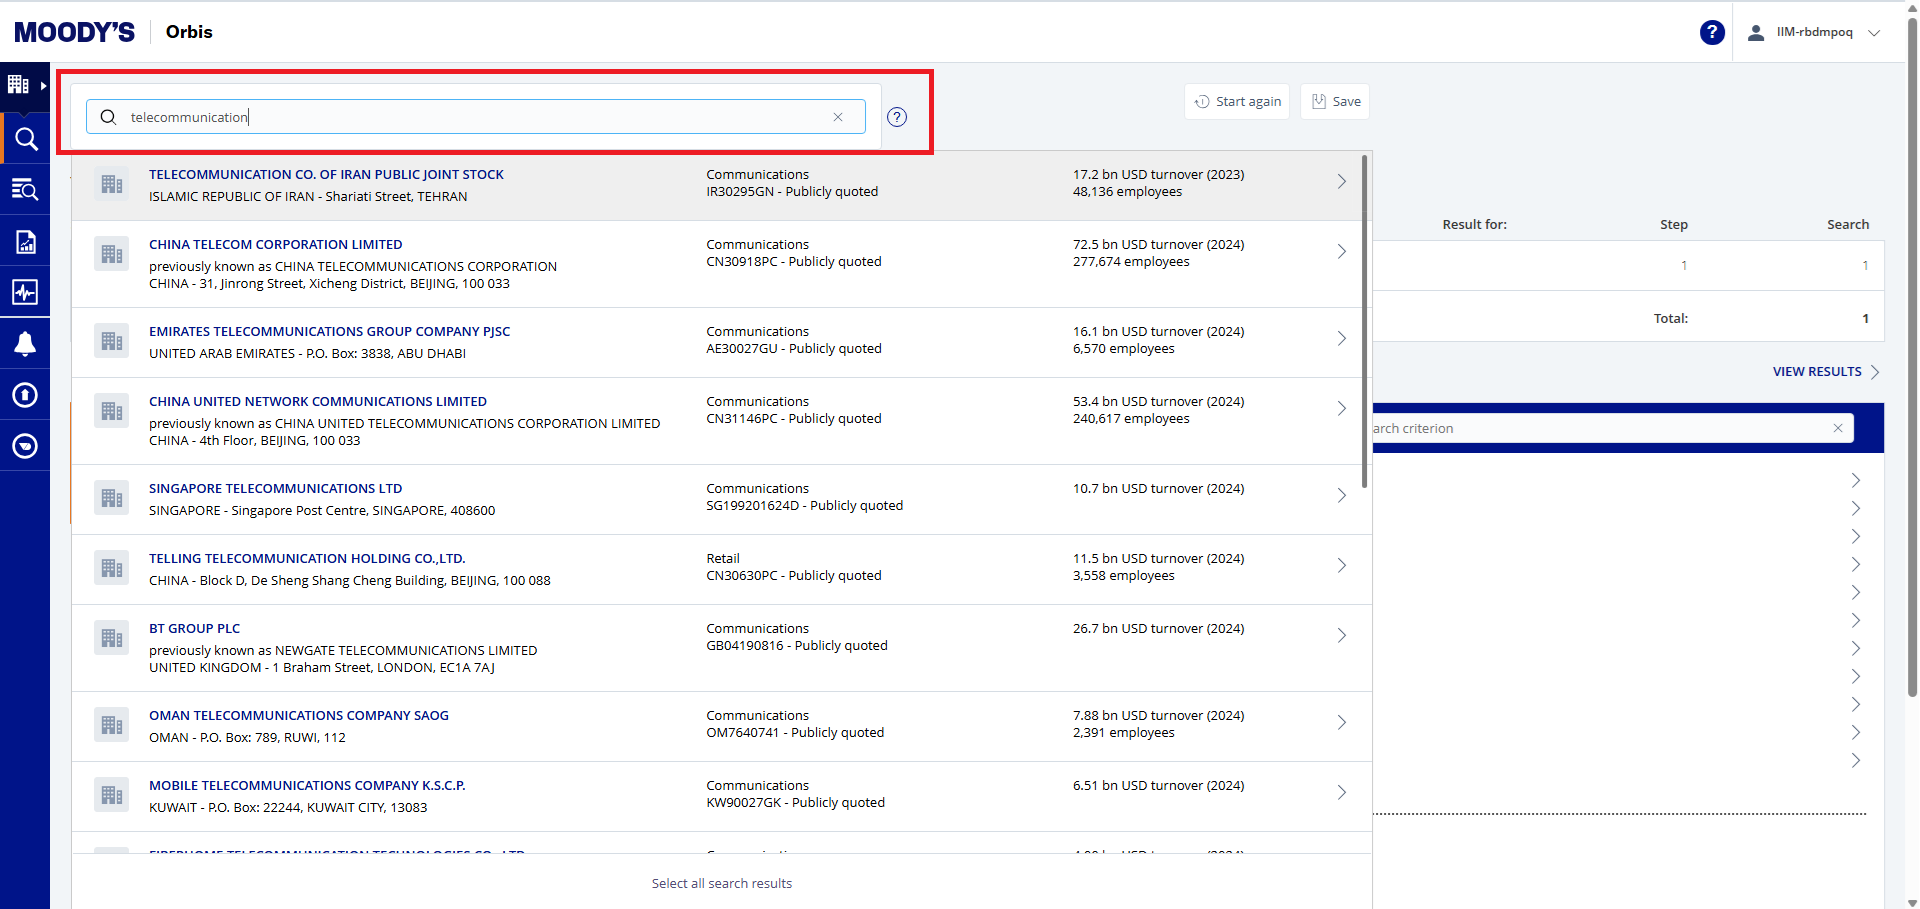Open Emirates Telecommunications Group Company PJSC
1920x909 pixels.
click(329, 332)
